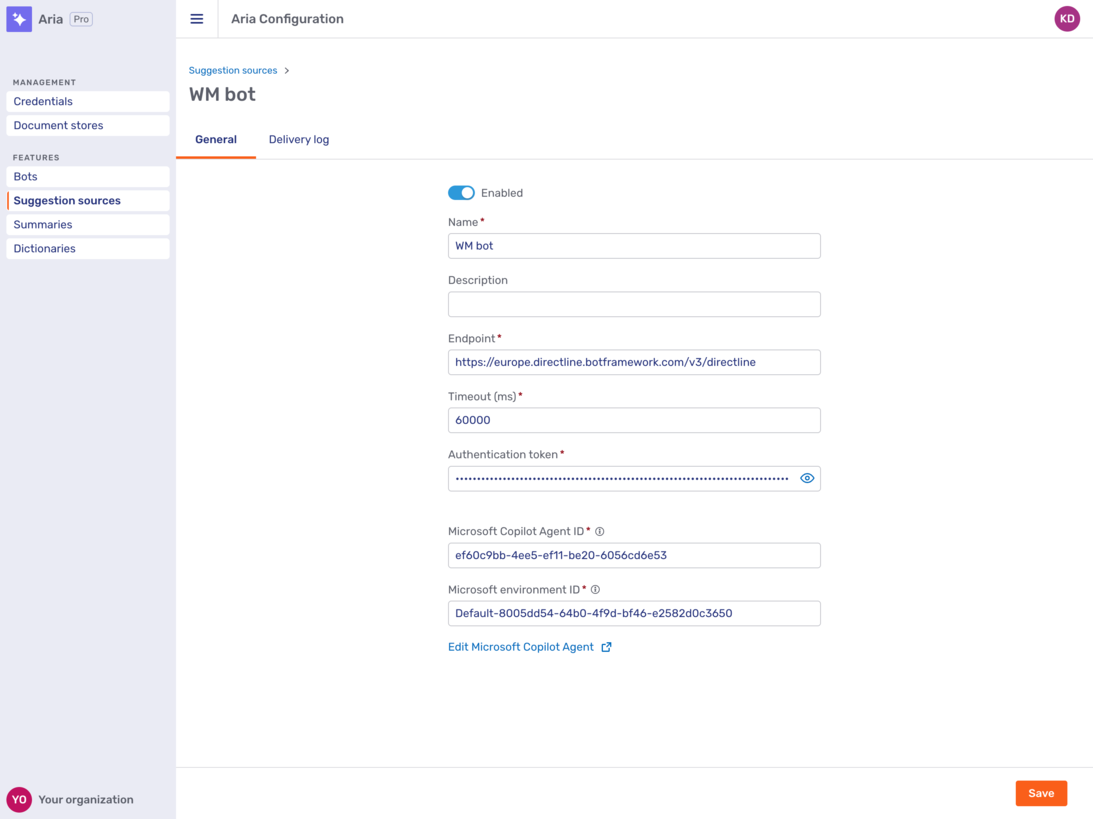This screenshot has height=819, width=1093.
Task: Click the info icon beside Microsoft environment ID
Action: pyautogui.click(x=595, y=589)
